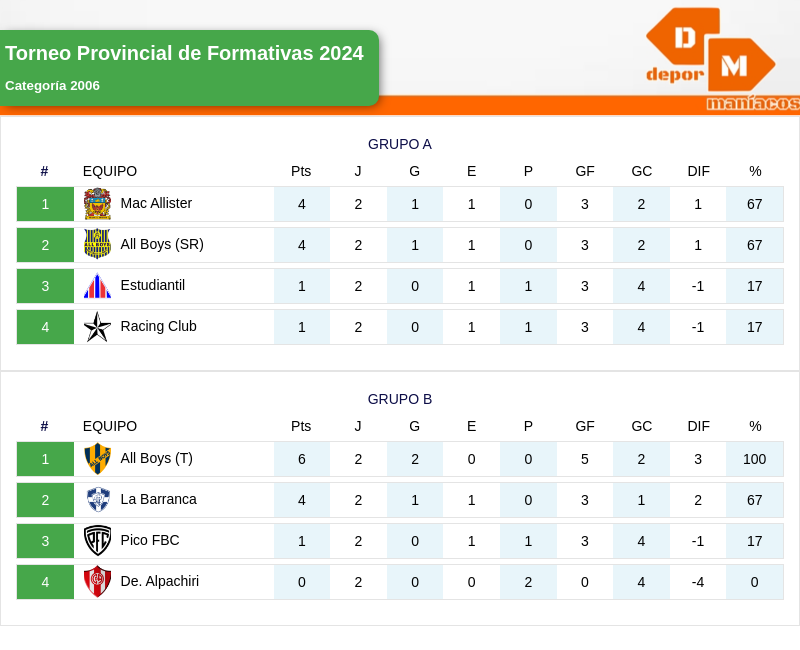Viewport: 800px width, 650px height.
Task: Select the Estudiantil team name
Action: click(152, 285)
